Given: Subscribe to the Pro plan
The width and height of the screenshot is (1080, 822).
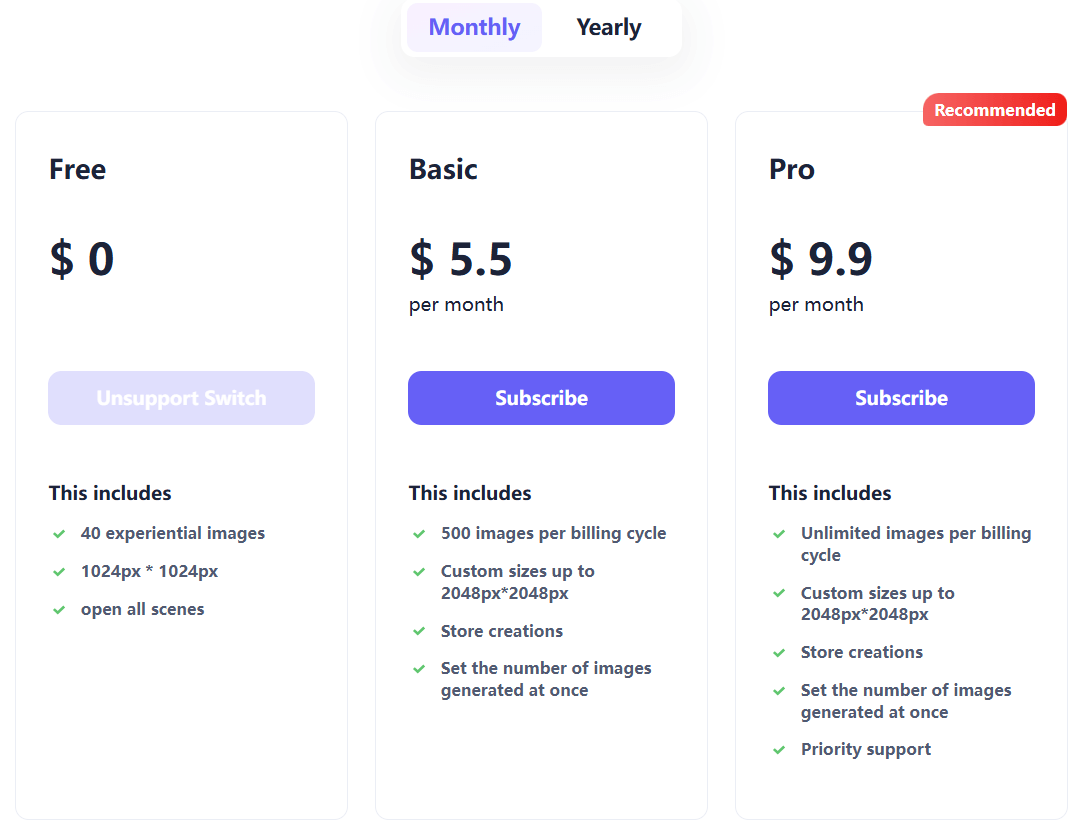Looking at the screenshot, I should click(x=901, y=398).
